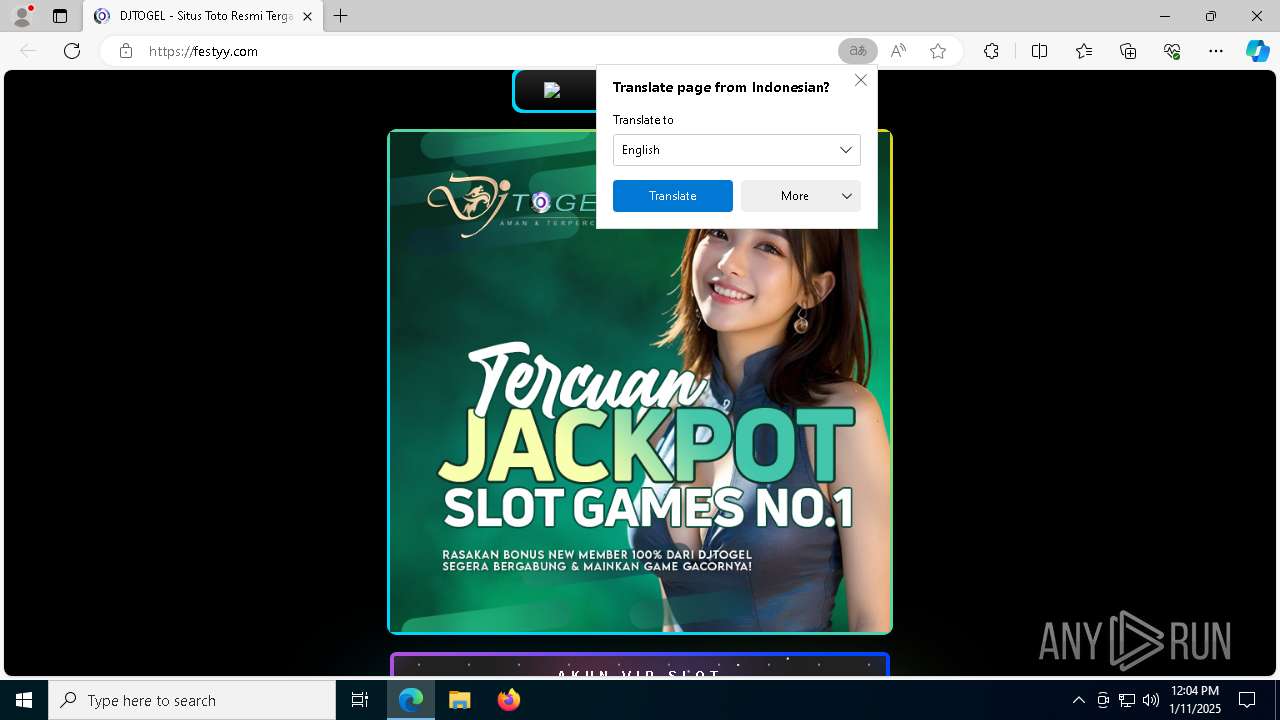1280x720 pixels.
Task: Open Browser essentials heart icon
Action: (1172, 51)
